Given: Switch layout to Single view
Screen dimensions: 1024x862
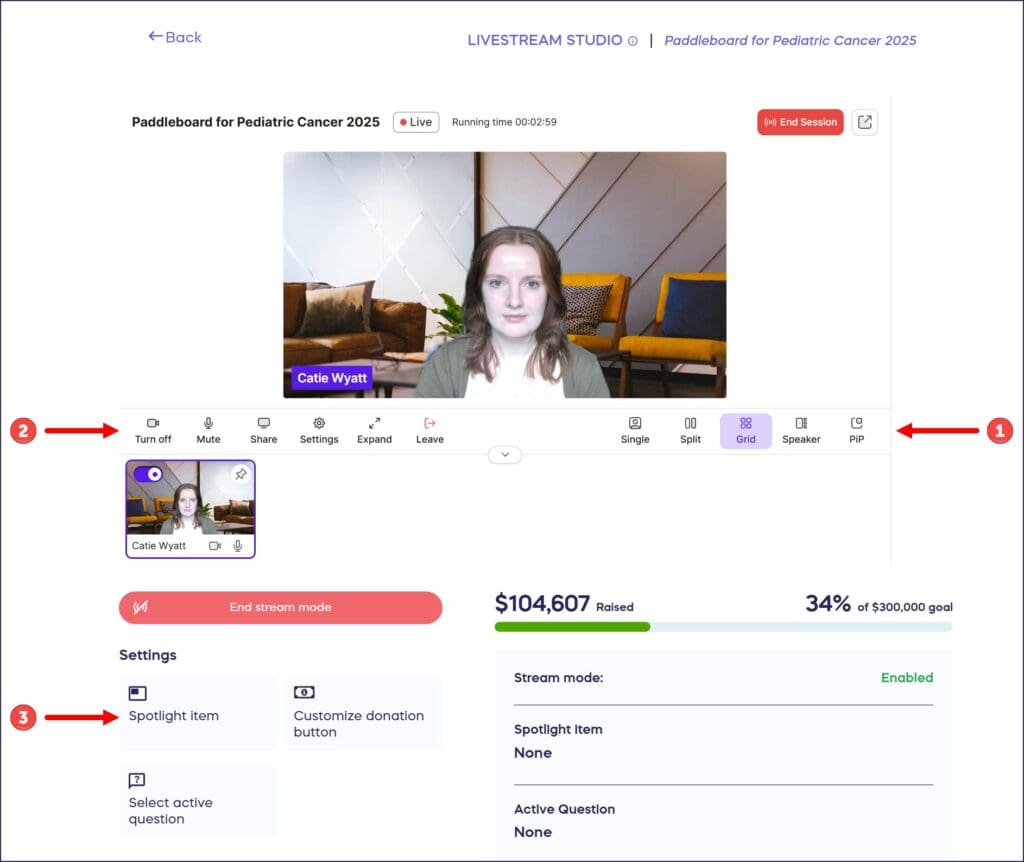Looking at the screenshot, I should pos(635,430).
